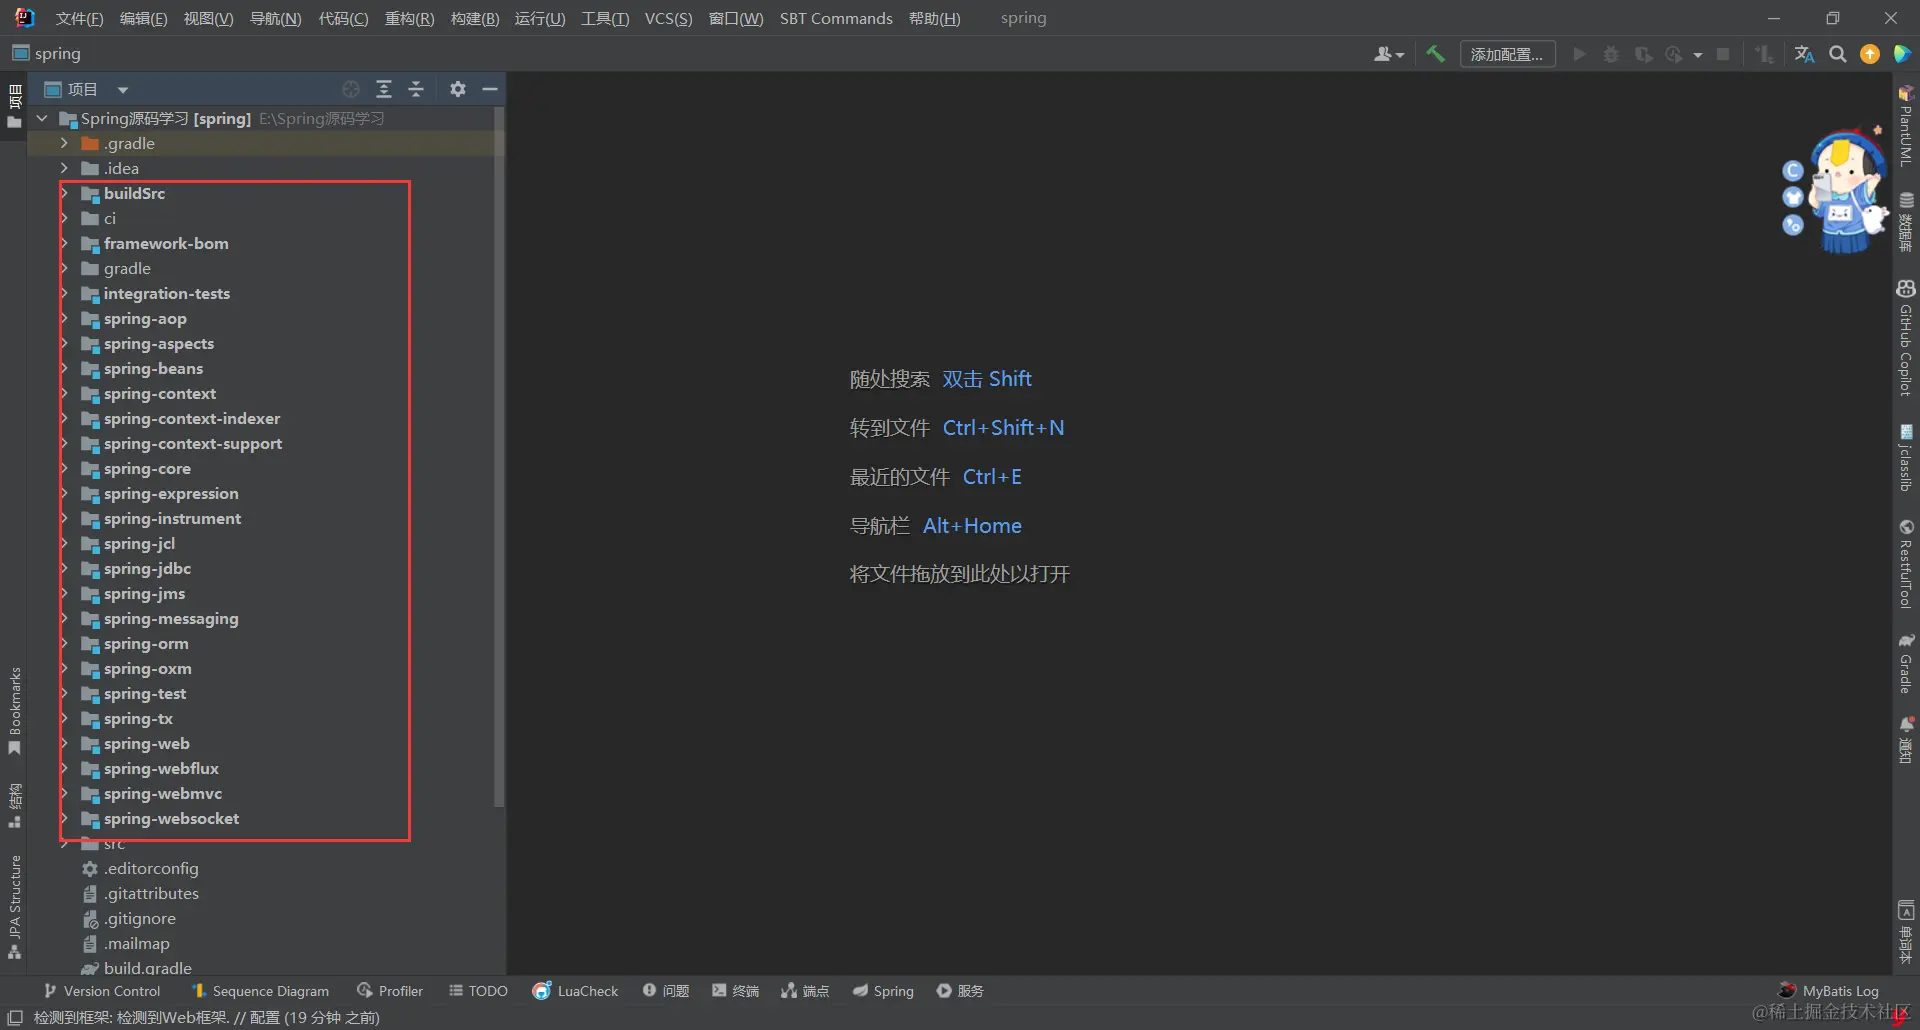The image size is (1920, 1030).
Task: Expand the spring-webmvc module
Action: point(64,793)
